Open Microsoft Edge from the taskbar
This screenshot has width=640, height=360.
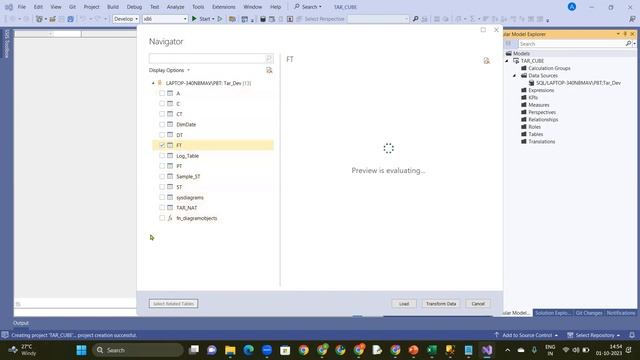pos(248,350)
